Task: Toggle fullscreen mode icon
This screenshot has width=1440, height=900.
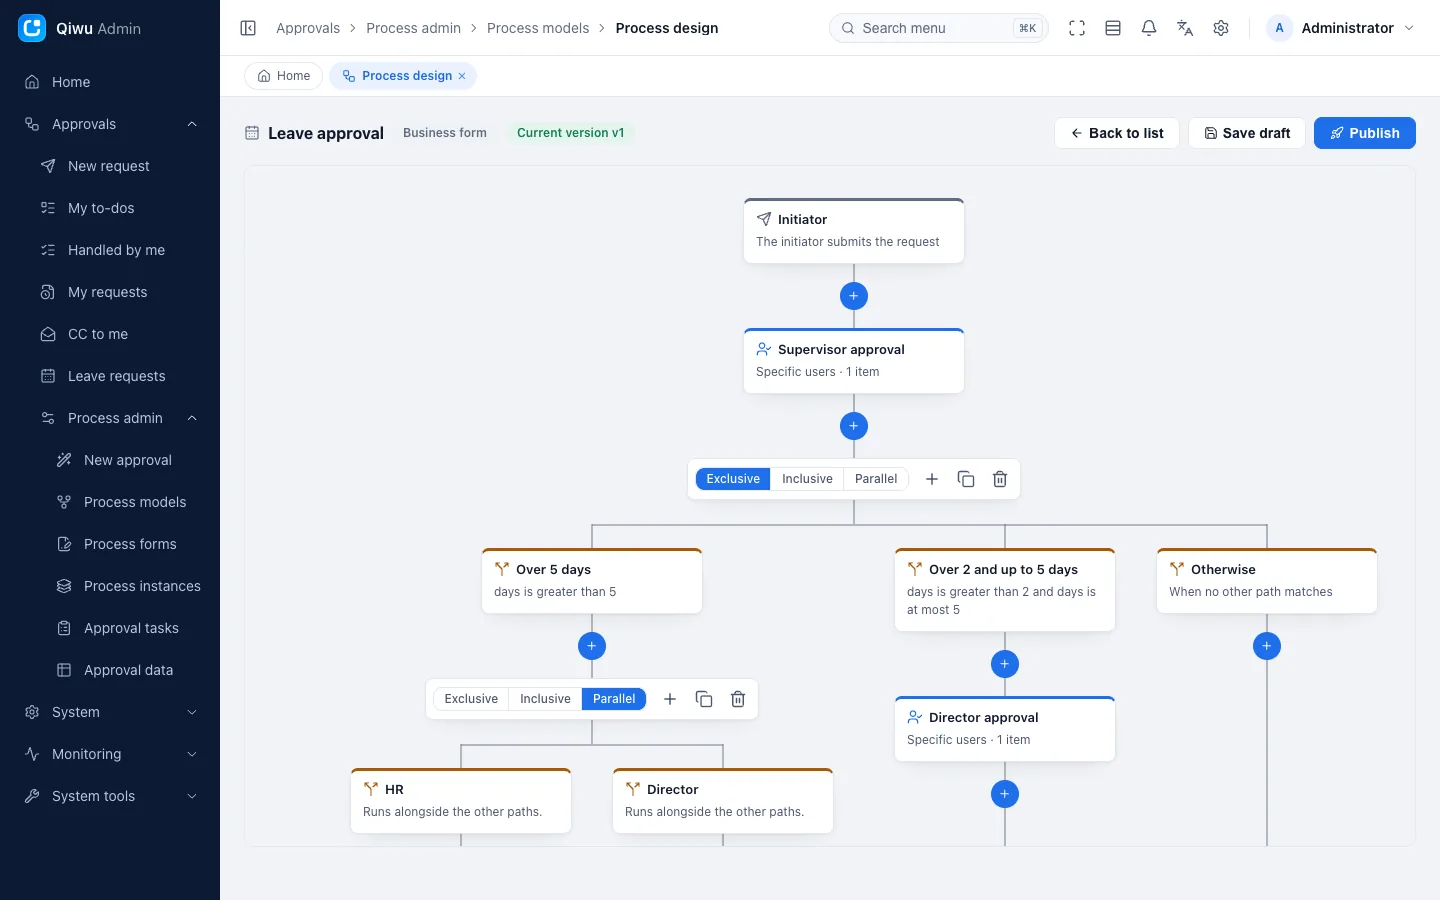Action: pyautogui.click(x=1077, y=28)
